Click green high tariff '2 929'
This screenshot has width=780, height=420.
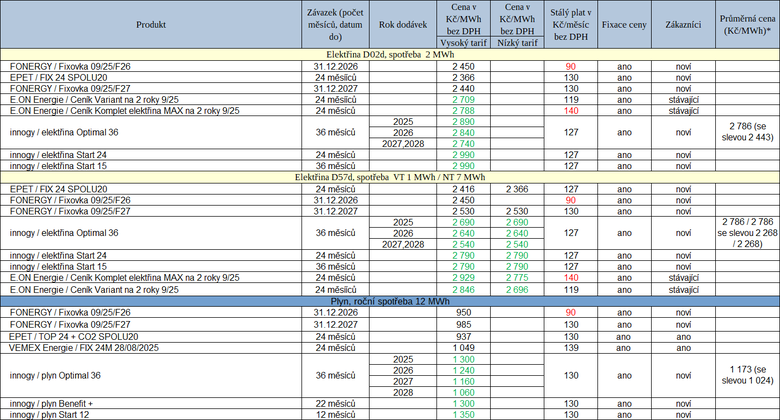[x=464, y=278]
